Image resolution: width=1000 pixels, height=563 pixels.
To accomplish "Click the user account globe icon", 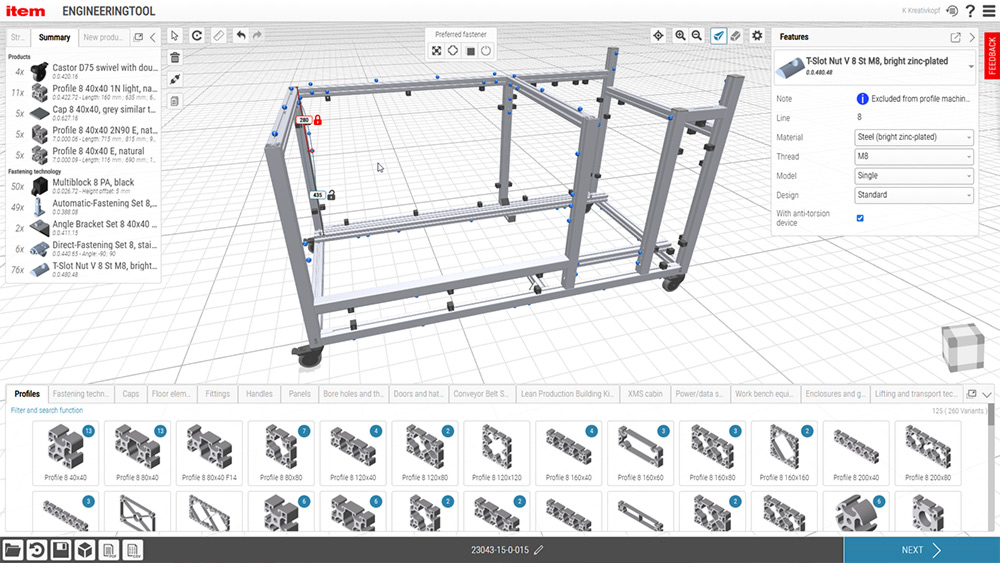I will coord(952,11).
